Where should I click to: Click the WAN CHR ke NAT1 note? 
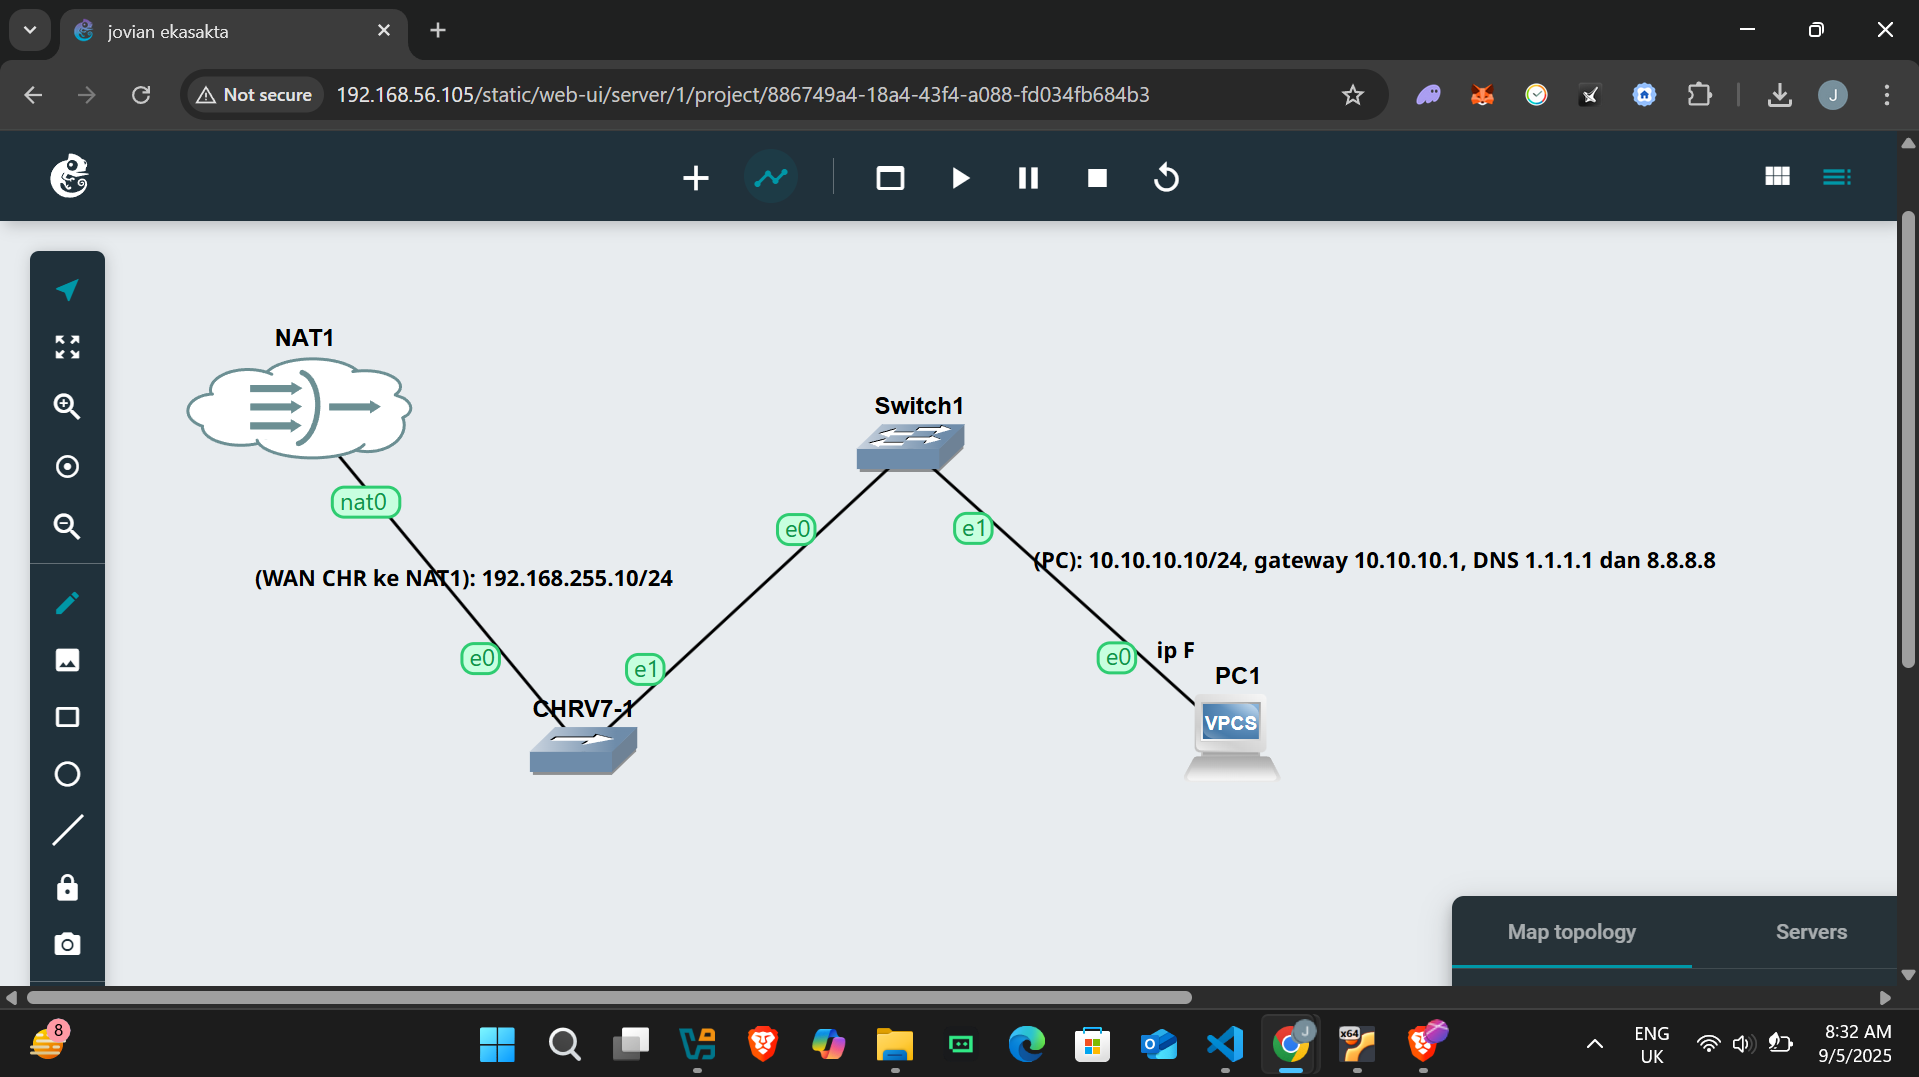tap(464, 578)
